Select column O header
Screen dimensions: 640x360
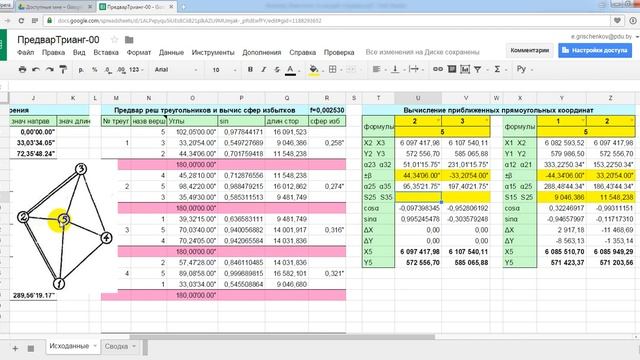[192, 98]
